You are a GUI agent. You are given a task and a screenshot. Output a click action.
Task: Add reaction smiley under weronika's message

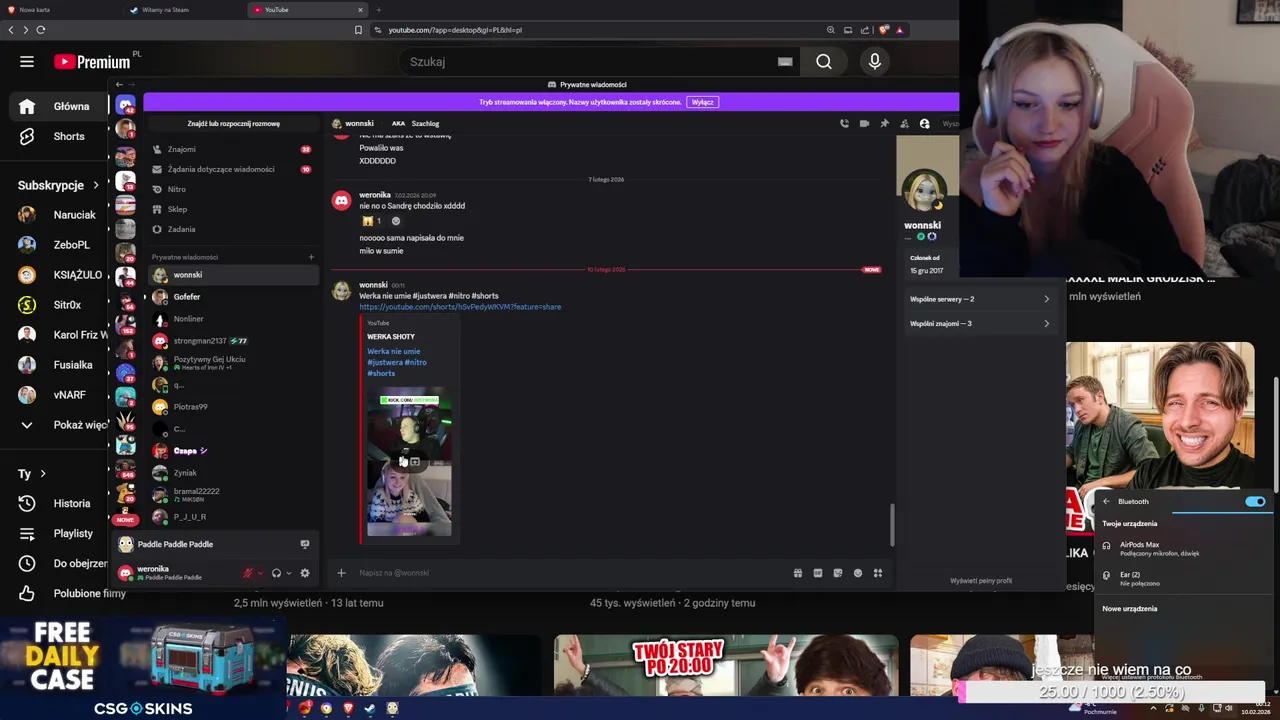(x=396, y=221)
